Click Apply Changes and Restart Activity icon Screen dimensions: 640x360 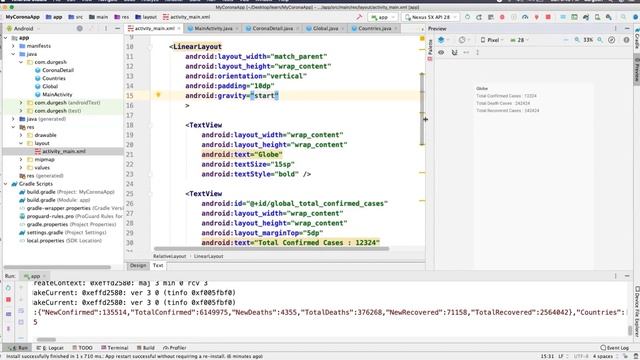479,17
